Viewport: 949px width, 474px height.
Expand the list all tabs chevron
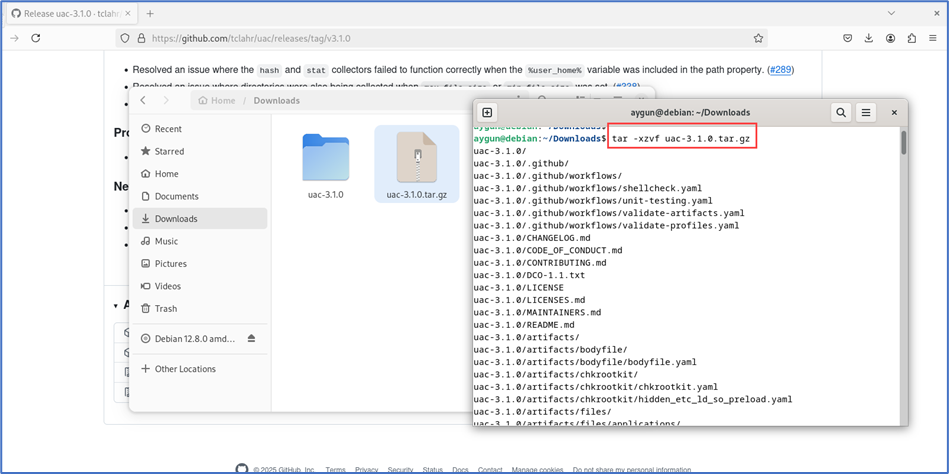[891, 13]
